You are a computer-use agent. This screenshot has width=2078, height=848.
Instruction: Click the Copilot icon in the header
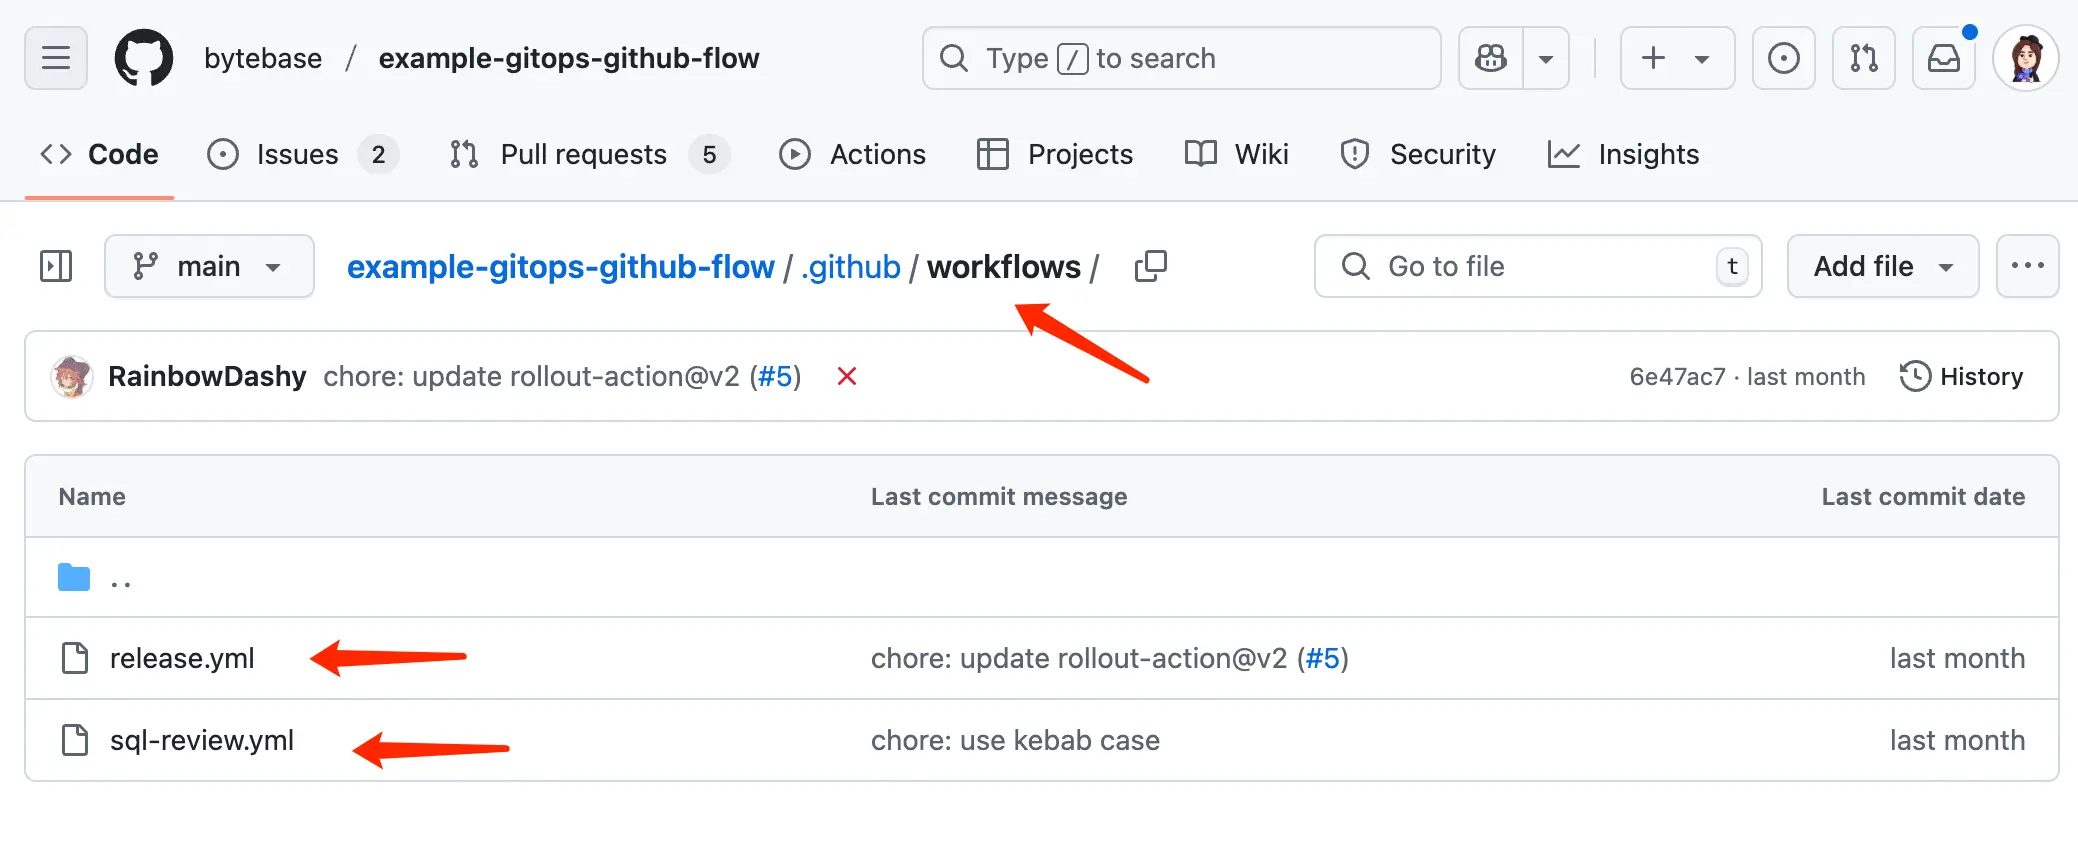pos(1489,58)
